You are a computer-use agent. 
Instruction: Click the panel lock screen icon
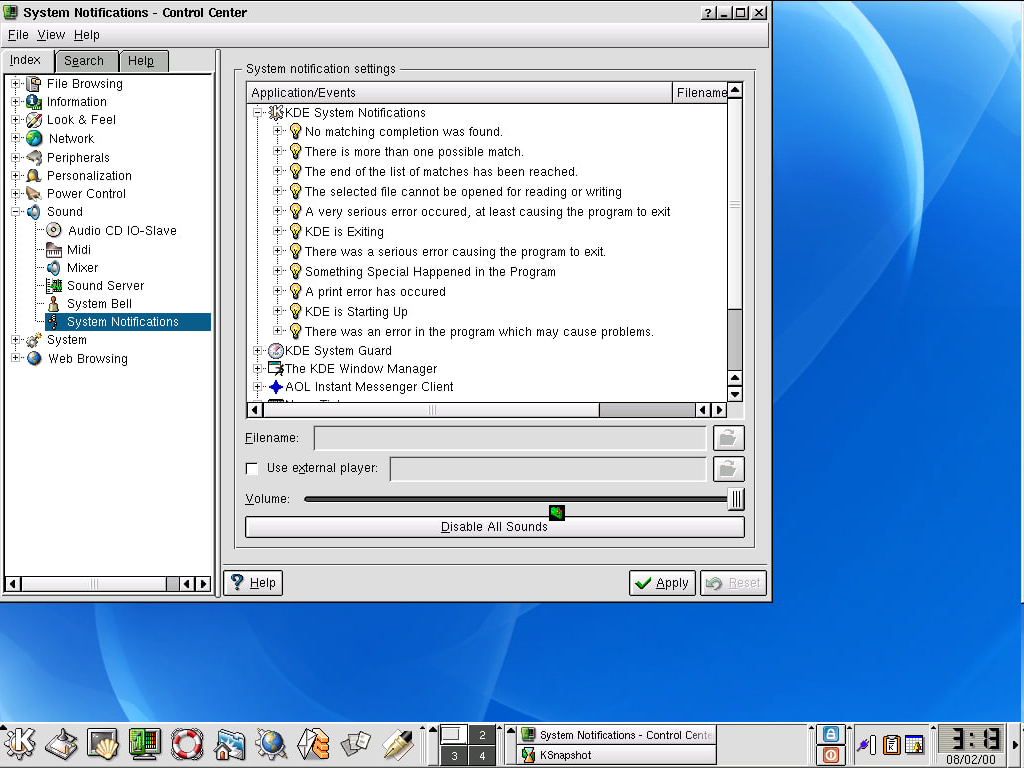[830, 734]
